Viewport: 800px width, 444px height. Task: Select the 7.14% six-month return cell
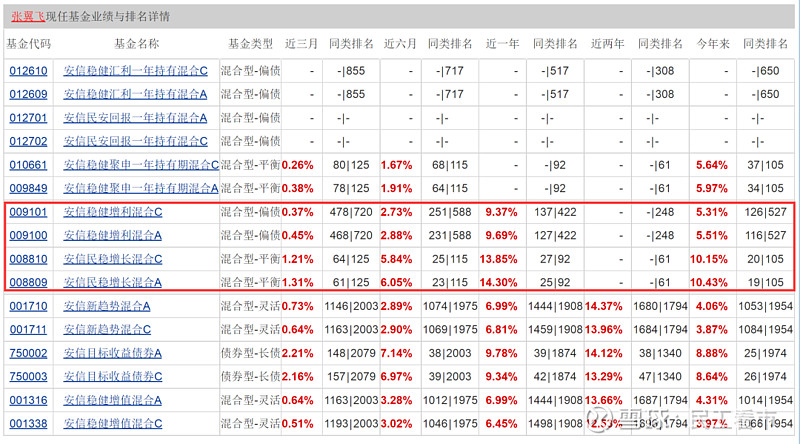click(x=396, y=353)
